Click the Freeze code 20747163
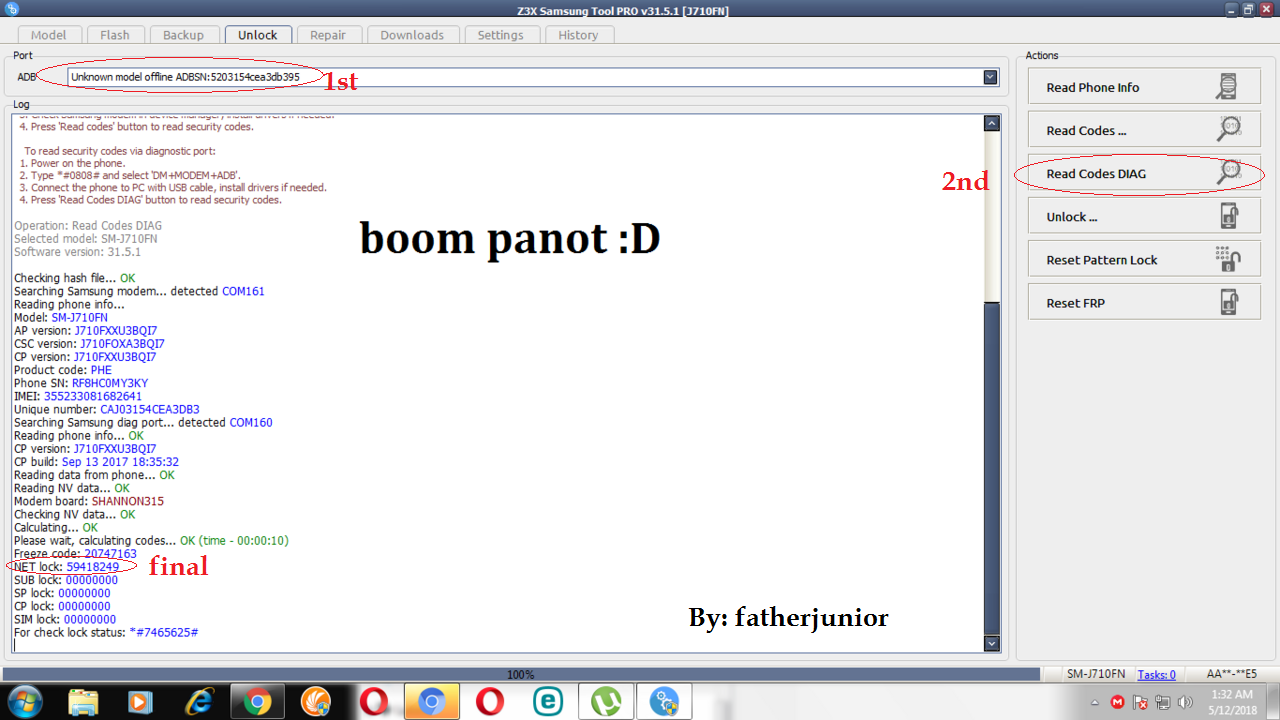This screenshot has width=1280, height=720. [x=110, y=554]
